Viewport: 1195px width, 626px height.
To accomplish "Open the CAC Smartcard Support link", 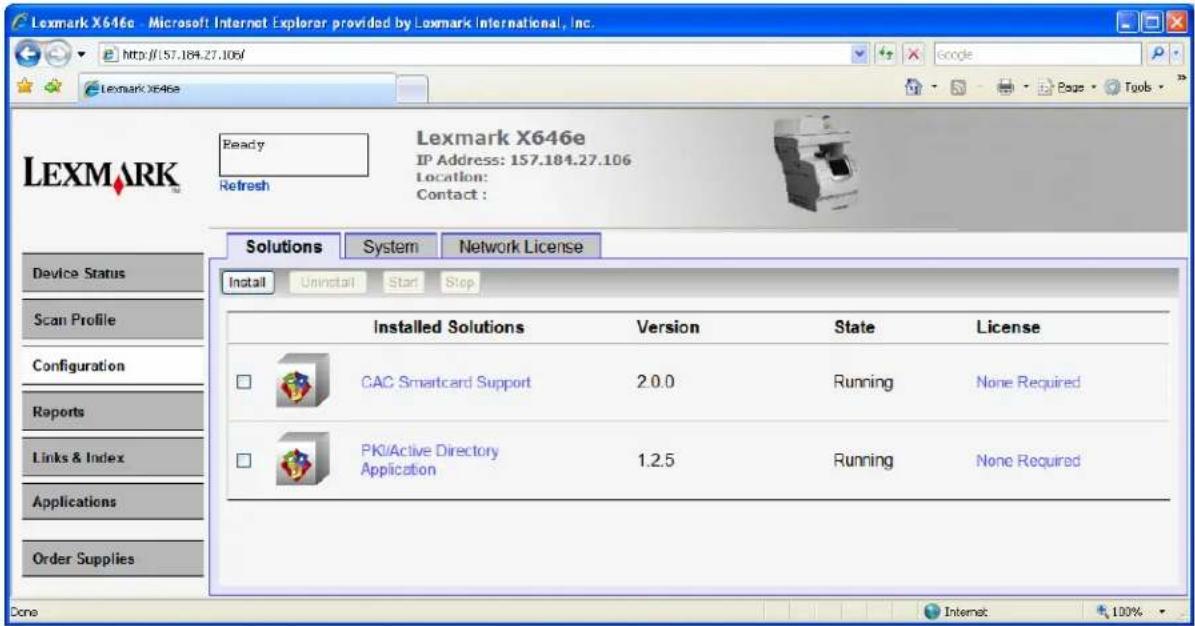I will (446, 382).
